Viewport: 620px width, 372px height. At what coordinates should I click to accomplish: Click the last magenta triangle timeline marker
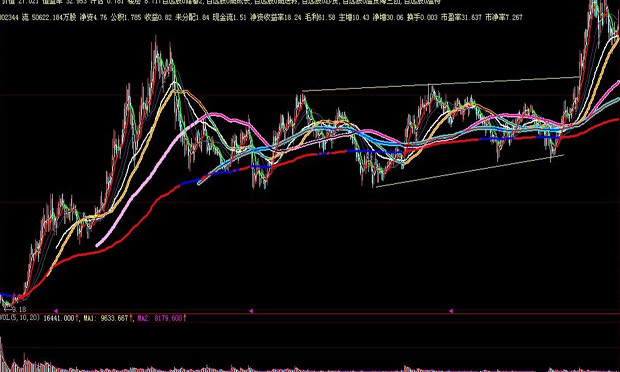(x=451, y=311)
